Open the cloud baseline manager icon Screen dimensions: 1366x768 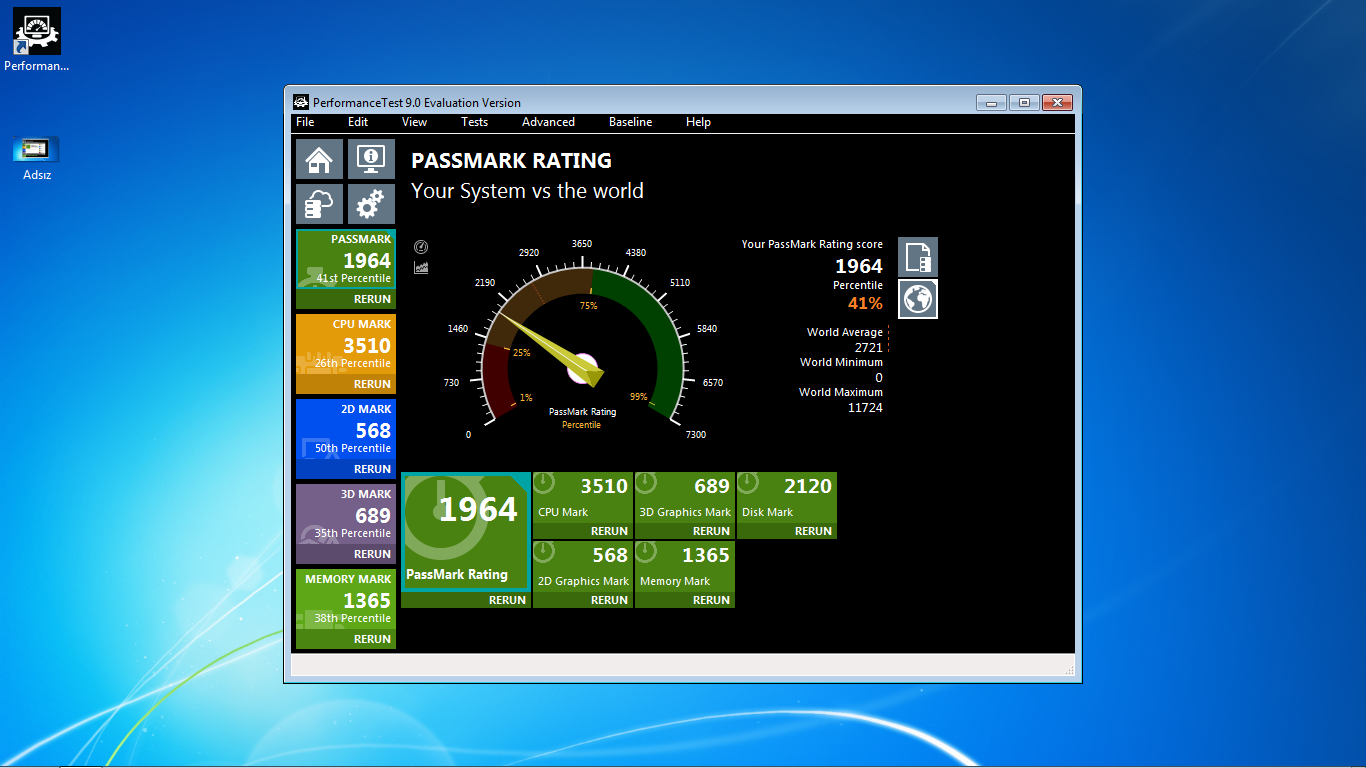pos(319,204)
